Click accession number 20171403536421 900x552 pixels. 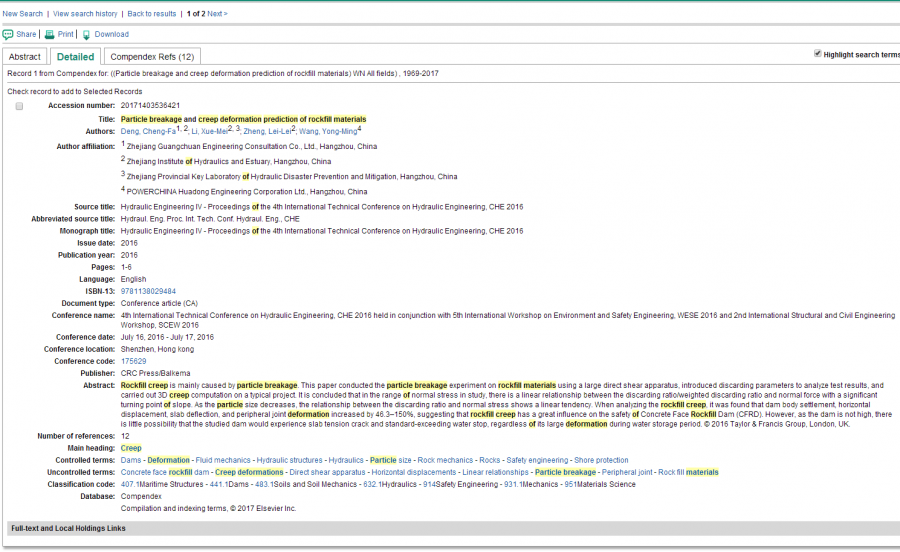[x=150, y=106]
